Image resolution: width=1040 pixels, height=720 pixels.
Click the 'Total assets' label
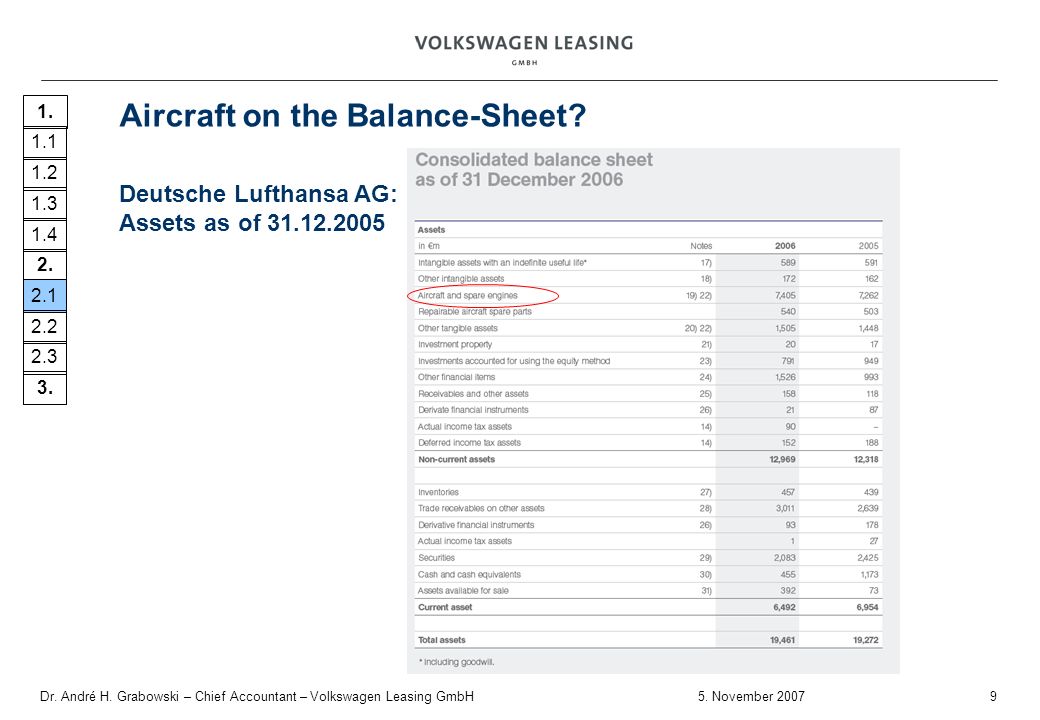pos(442,640)
